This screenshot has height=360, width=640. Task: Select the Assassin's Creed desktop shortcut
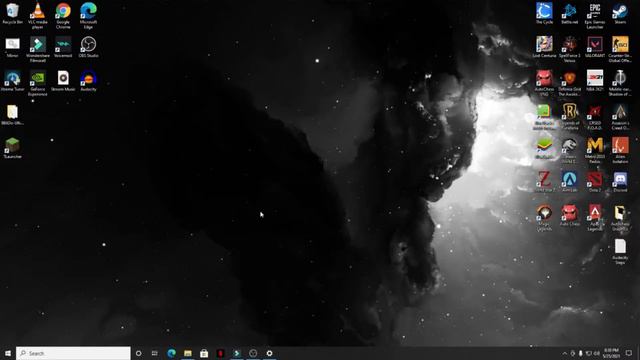pos(620,117)
